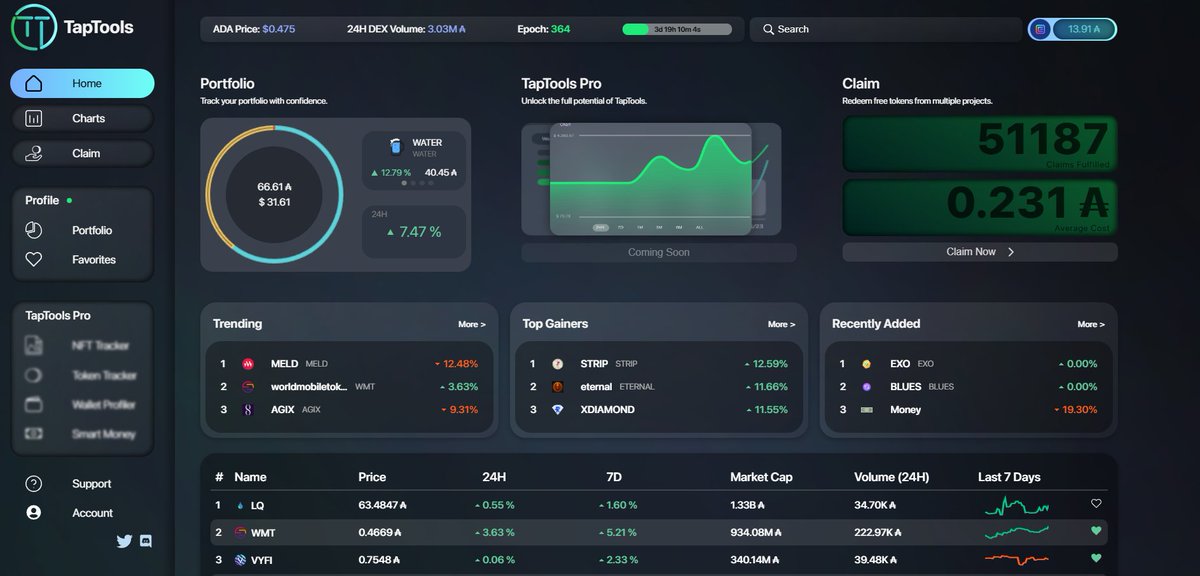
Task: Open the Home page from the sidebar
Action: [x=82, y=83]
